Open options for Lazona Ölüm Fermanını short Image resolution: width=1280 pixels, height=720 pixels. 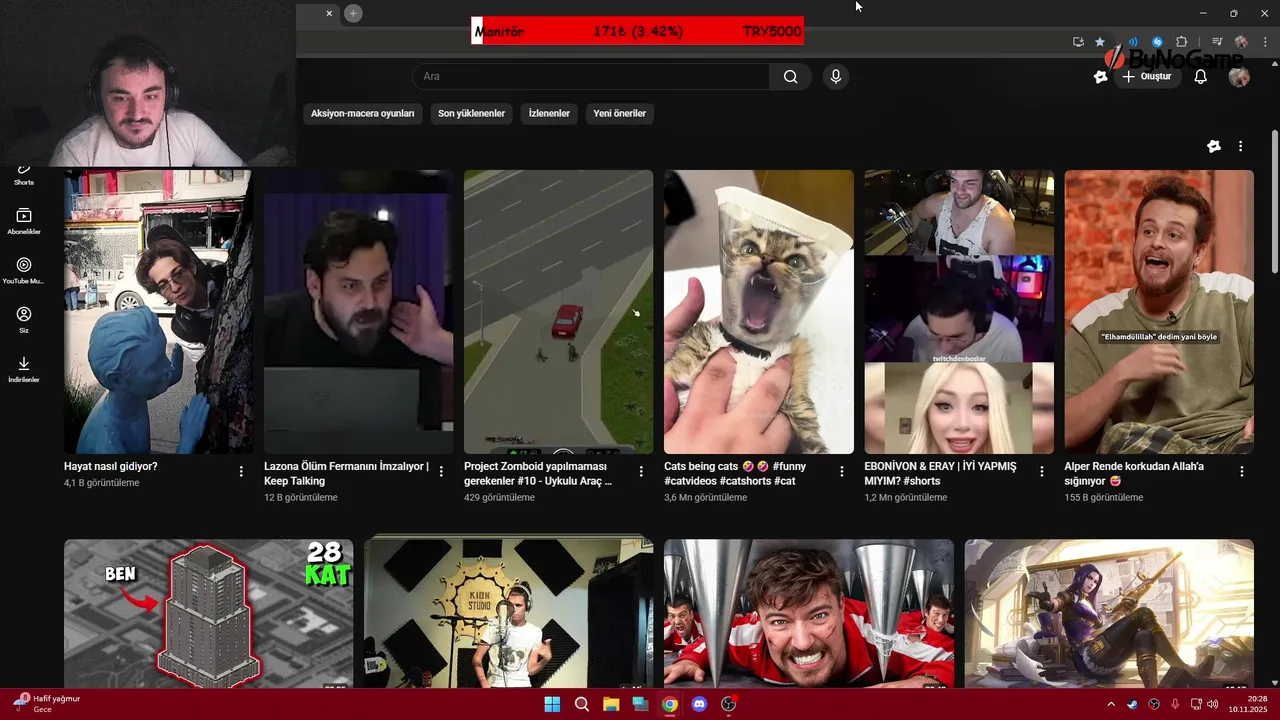(x=441, y=471)
